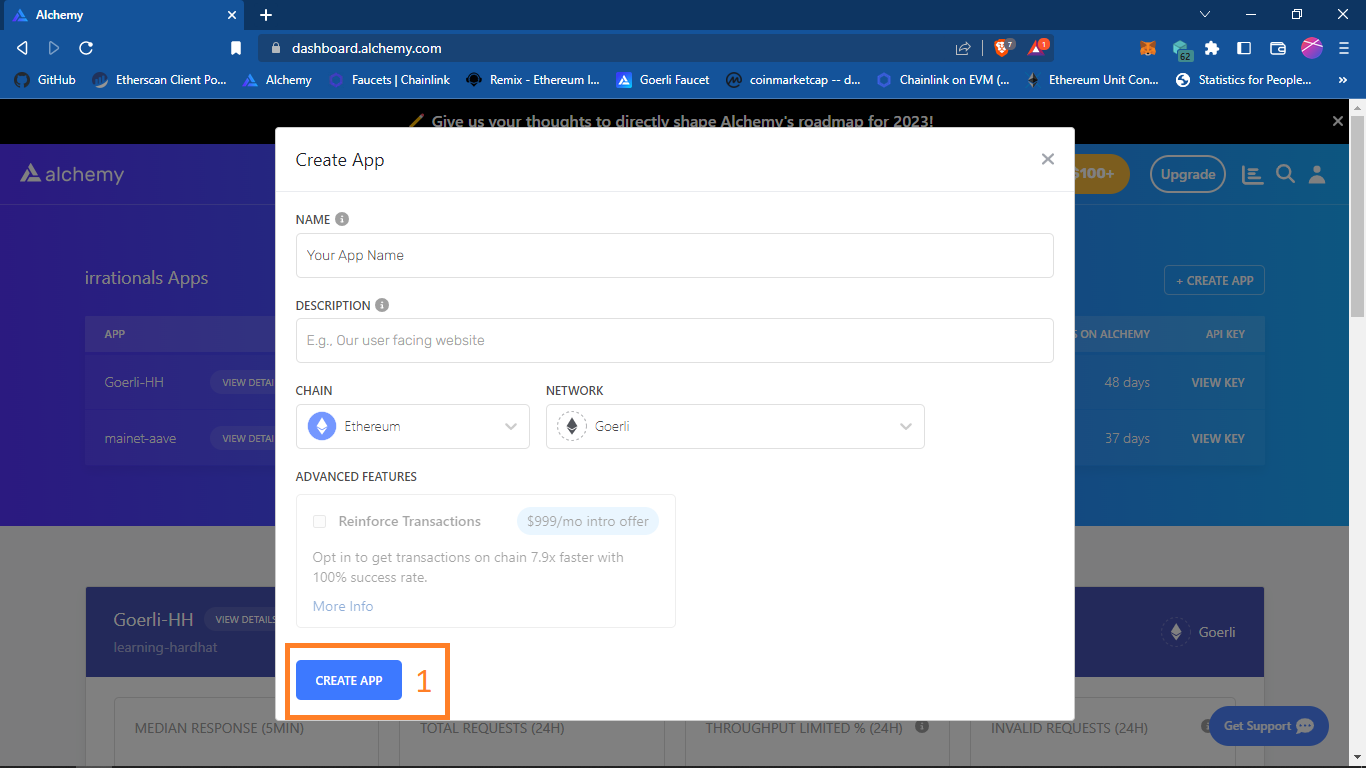Open the Brave Wallet icon
The image size is (1366, 768).
[x=1277, y=48]
